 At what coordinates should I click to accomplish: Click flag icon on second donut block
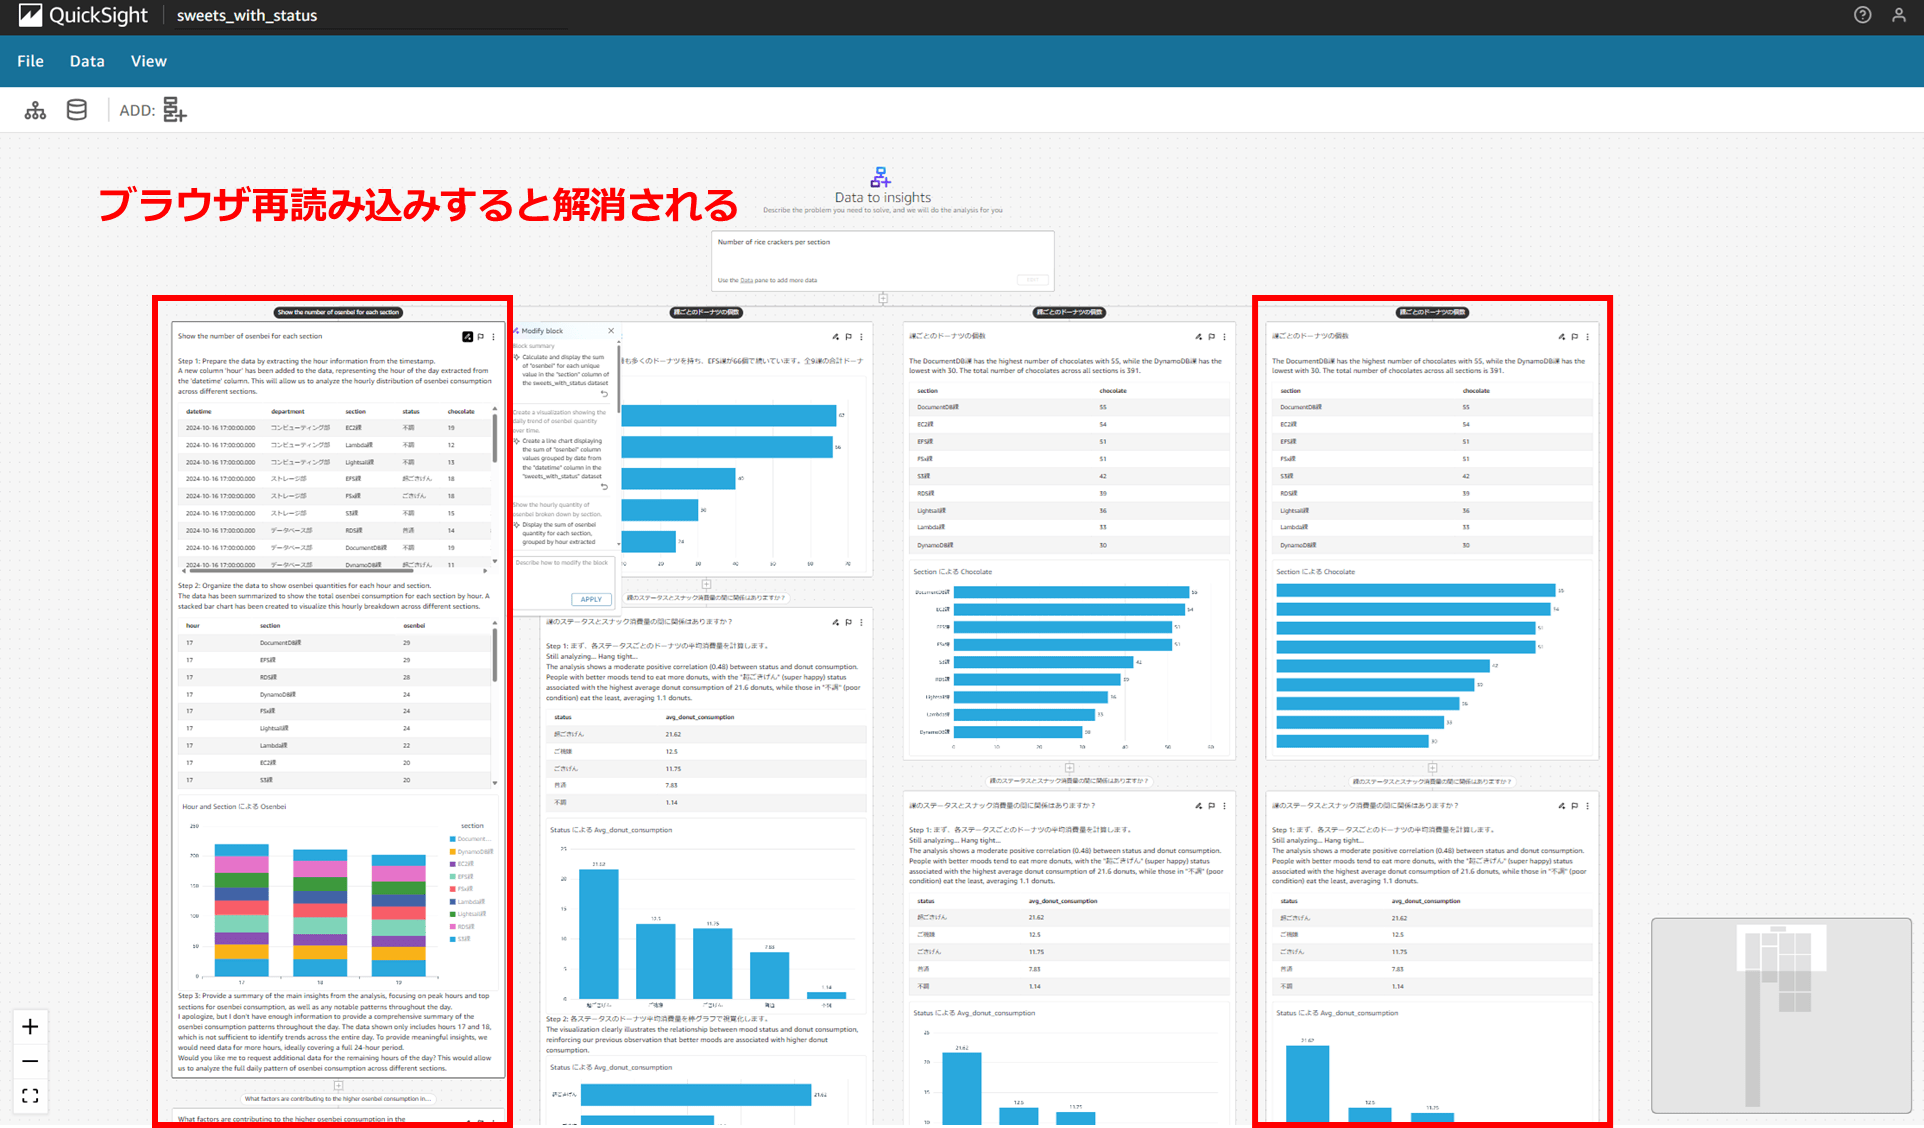pos(849,337)
